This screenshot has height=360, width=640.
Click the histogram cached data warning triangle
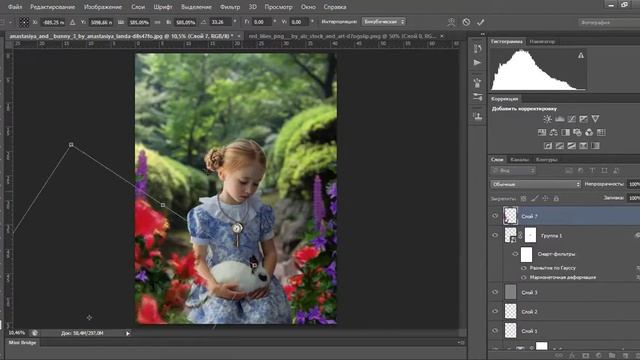(581, 56)
